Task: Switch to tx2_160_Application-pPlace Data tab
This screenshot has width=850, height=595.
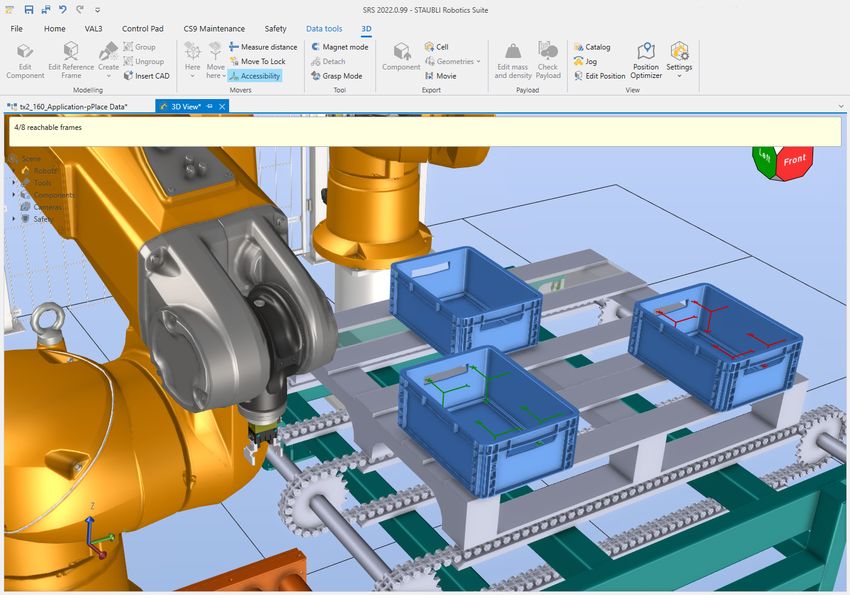Action: tap(68, 107)
